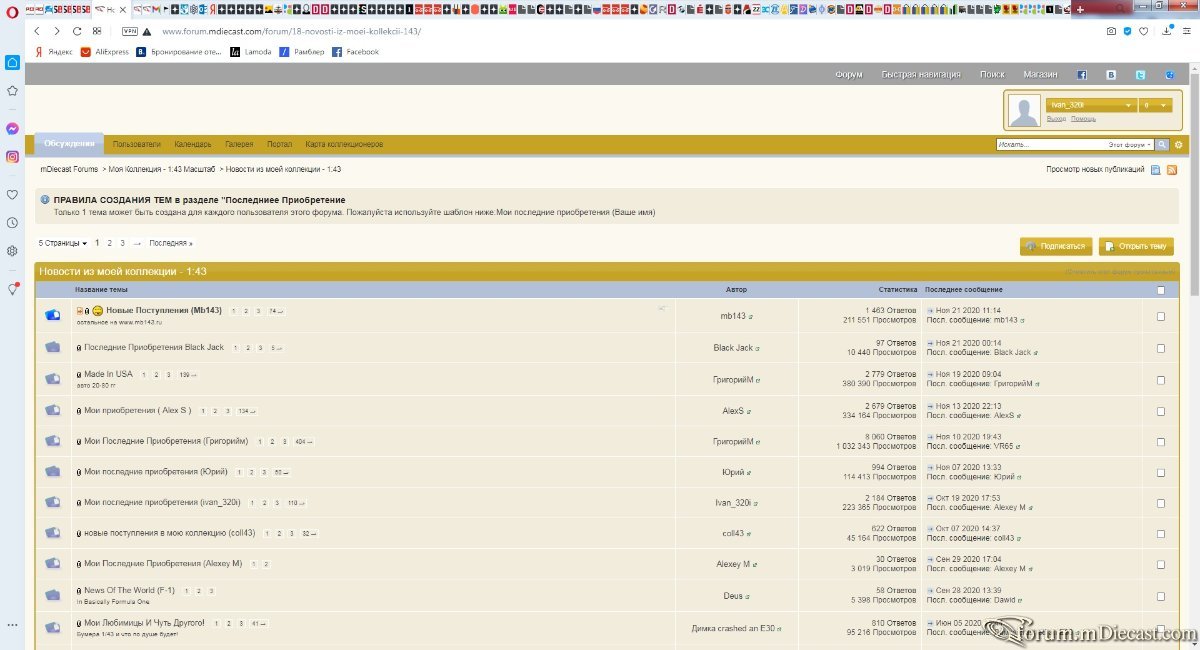This screenshot has width=1200, height=650.
Task: Open Календарь tab
Action: 193,144
